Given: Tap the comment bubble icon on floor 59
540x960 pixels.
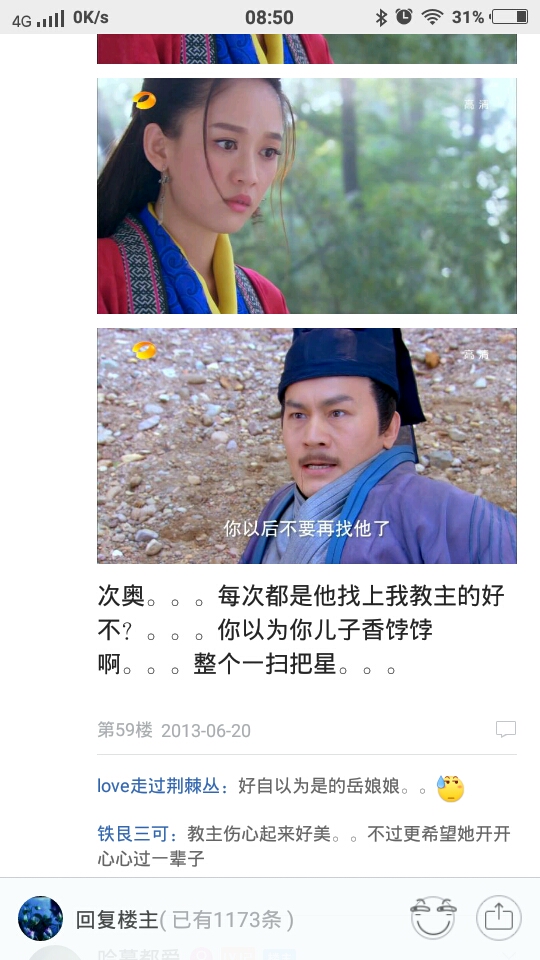Looking at the screenshot, I should (506, 729).
